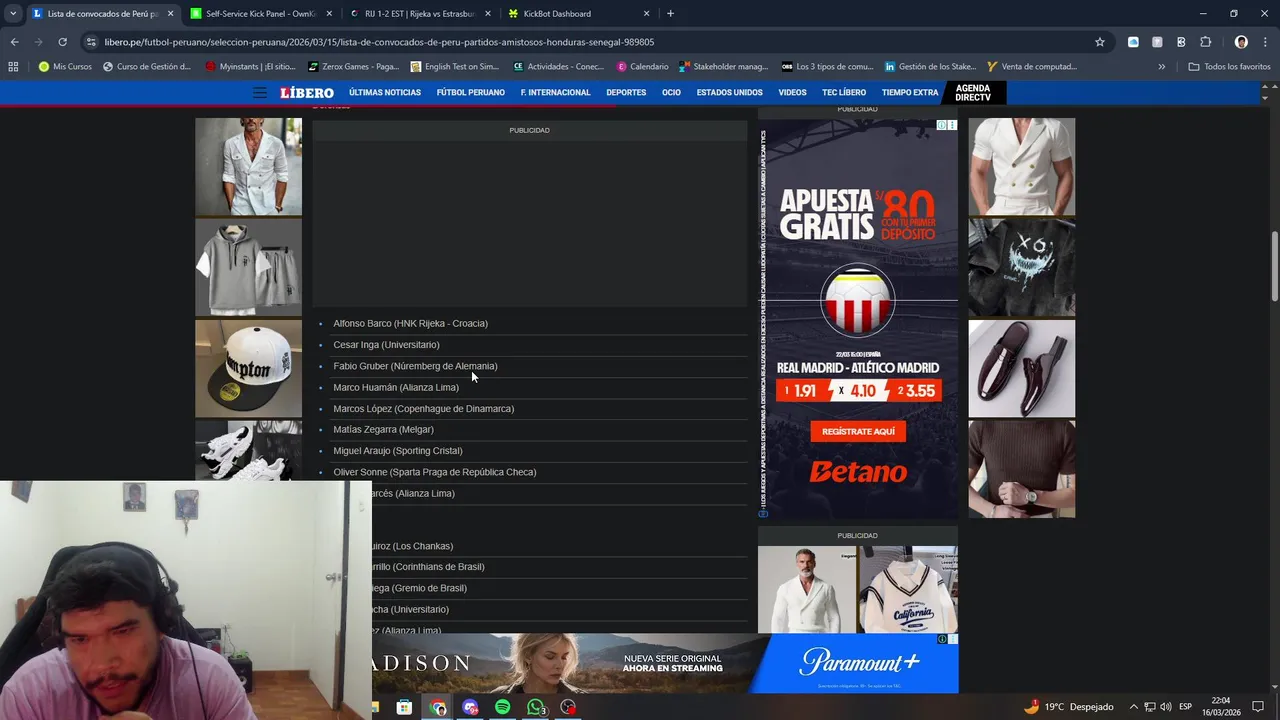Viewport: 1280px width, 720px height.
Task: Open the Zerox Games bookmark
Action: (x=353, y=67)
